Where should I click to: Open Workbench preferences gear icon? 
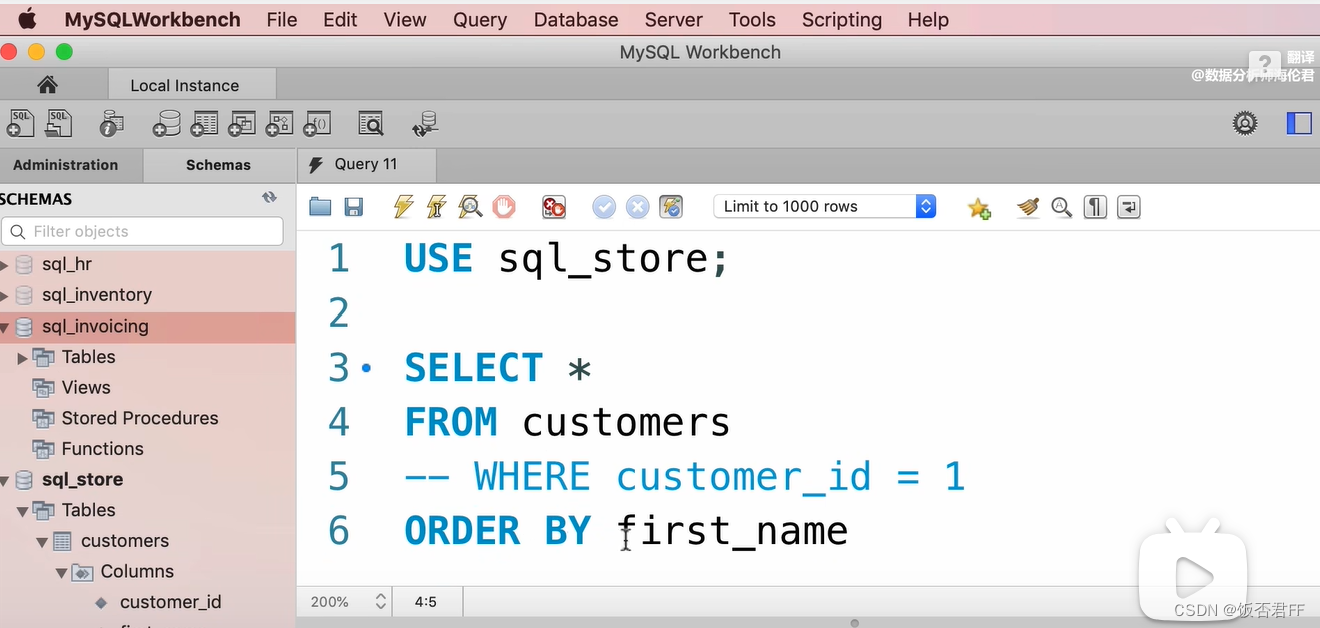tap(1245, 123)
